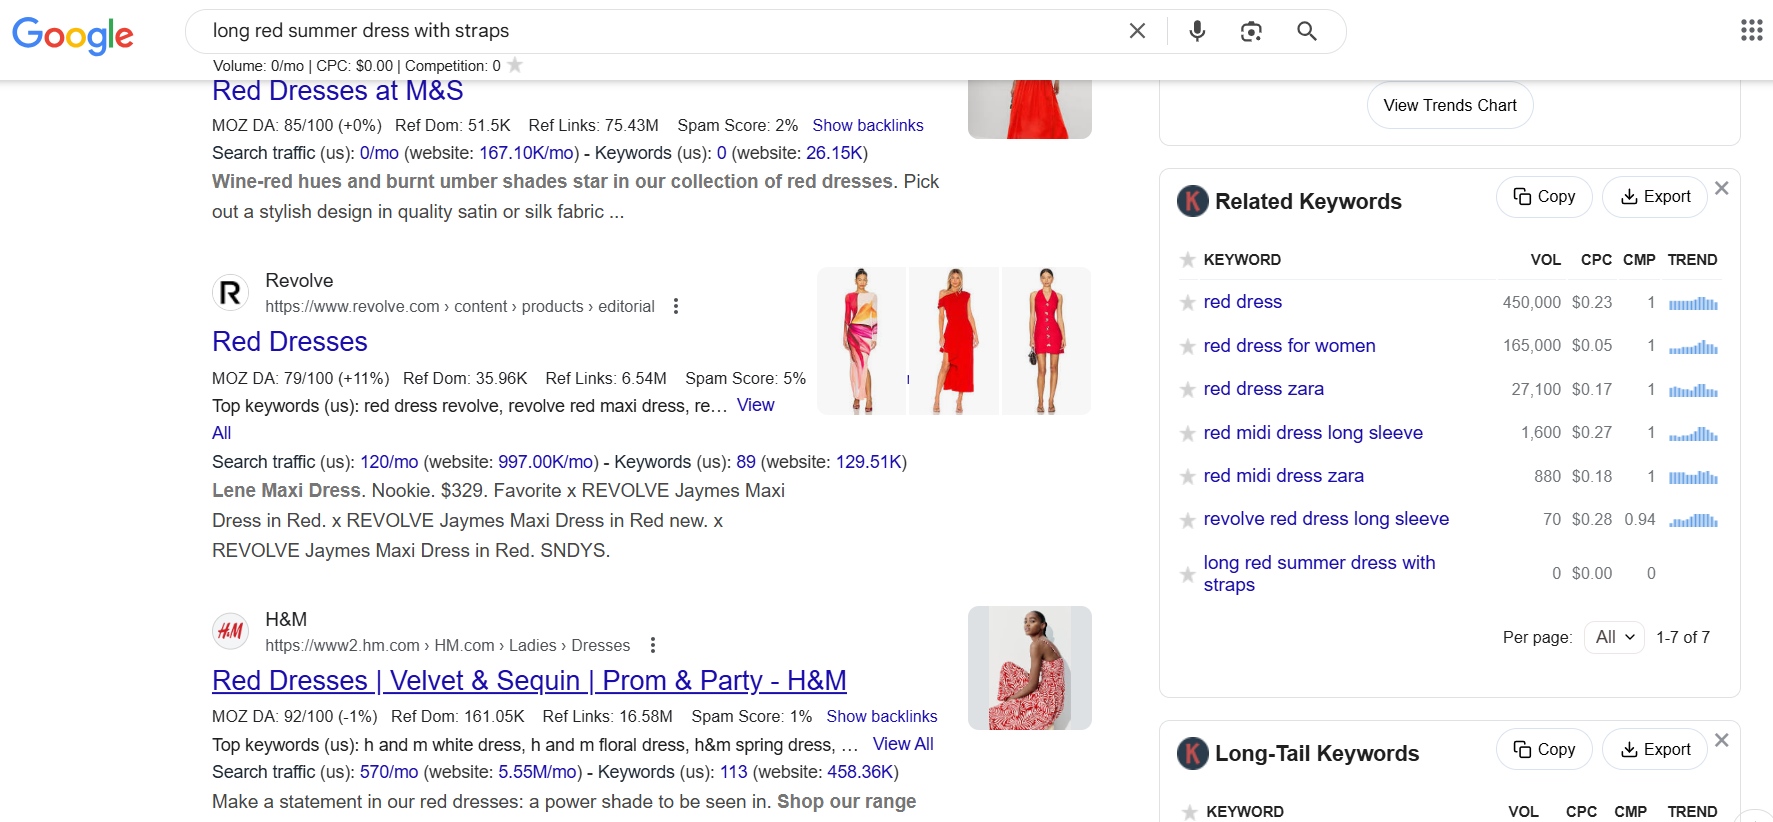Screen dimensions: 1773x822
Task: Click the Revolve site favicon
Action: click(230, 293)
